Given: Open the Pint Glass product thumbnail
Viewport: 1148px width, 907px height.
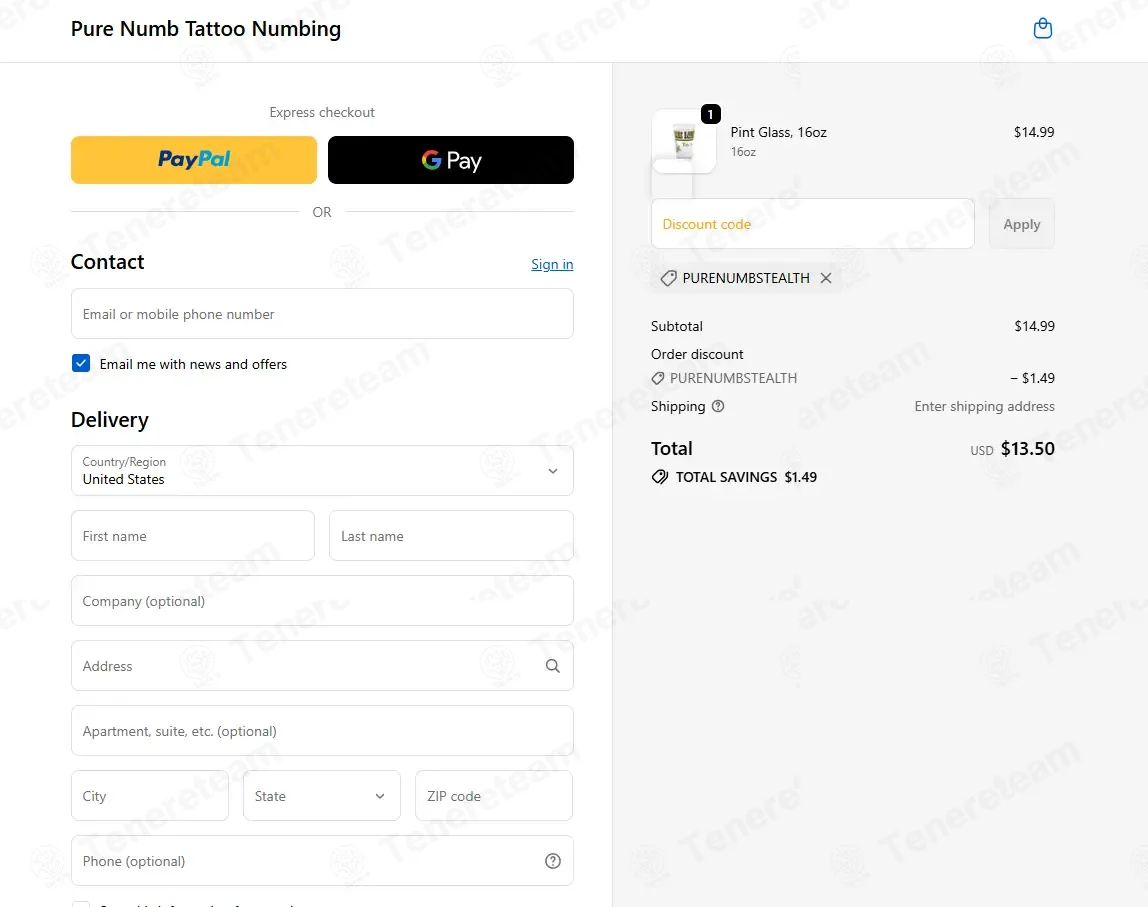Looking at the screenshot, I should point(684,141).
